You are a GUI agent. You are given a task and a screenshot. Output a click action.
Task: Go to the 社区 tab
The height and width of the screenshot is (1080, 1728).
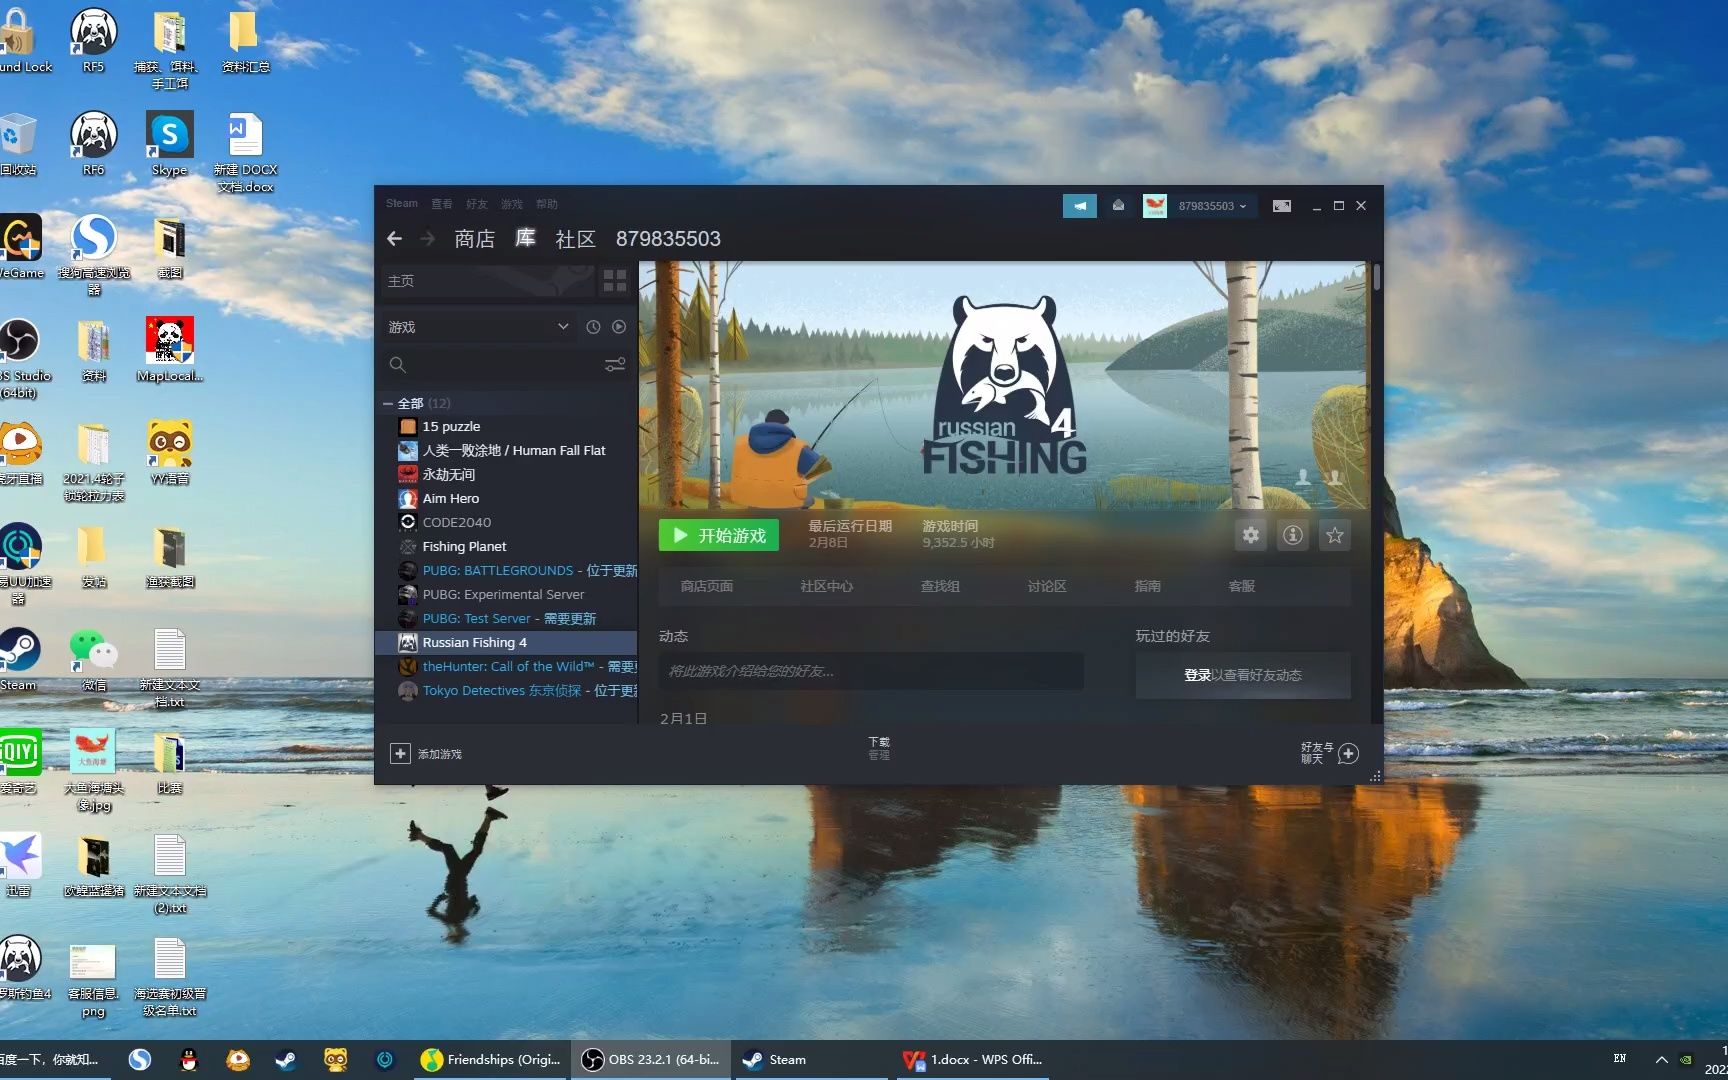[x=575, y=239]
